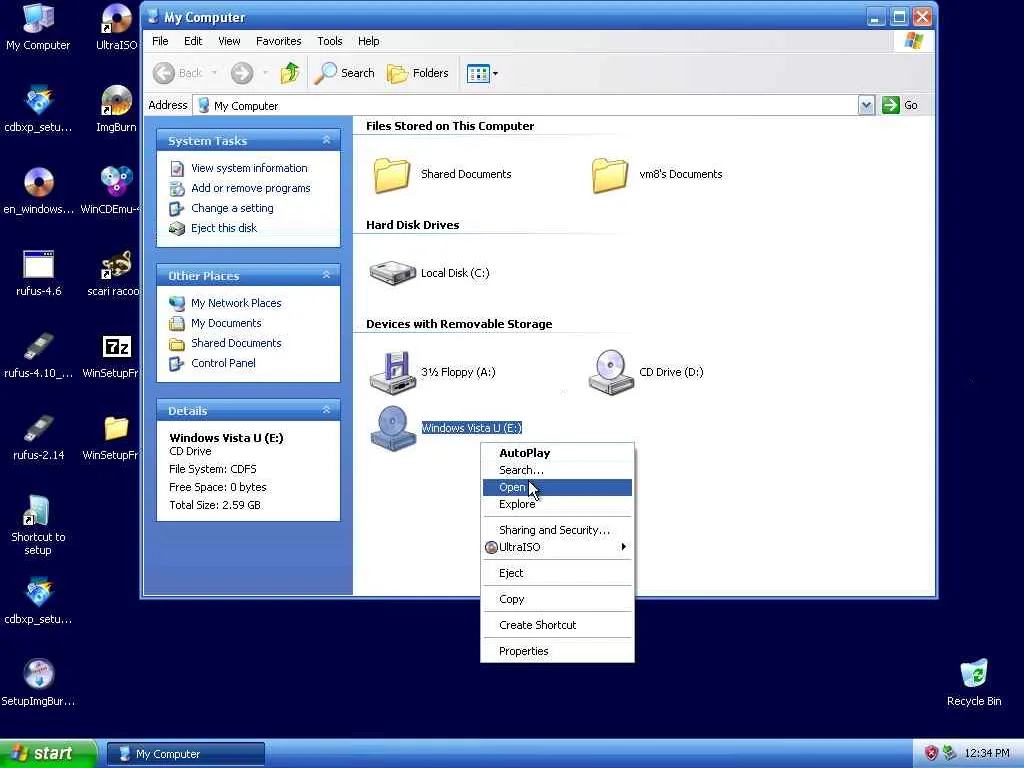Choose Open in the context menu
The height and width of the screenshot is (768, 1024).
(557, 487)
